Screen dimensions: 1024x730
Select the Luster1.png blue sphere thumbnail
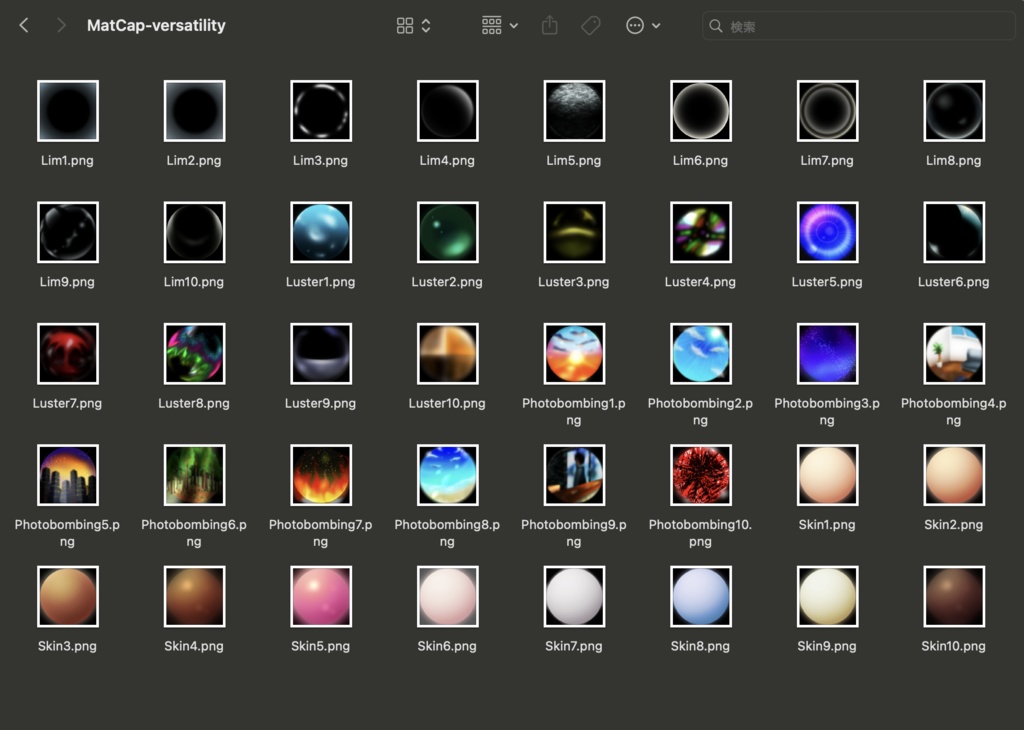(x=320, y=231)
